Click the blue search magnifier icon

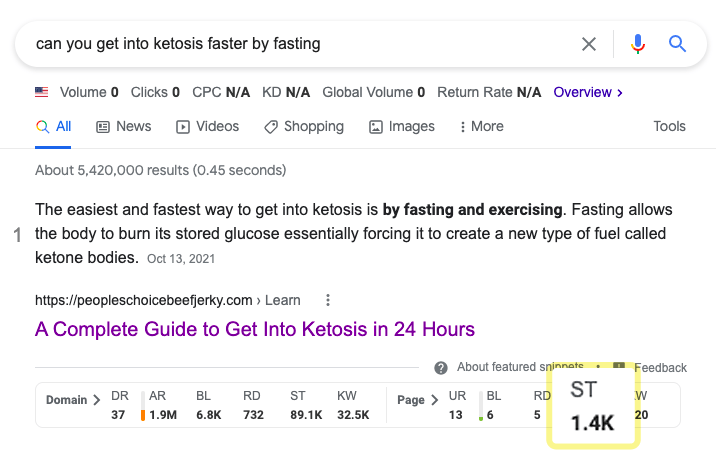[677, 44]
